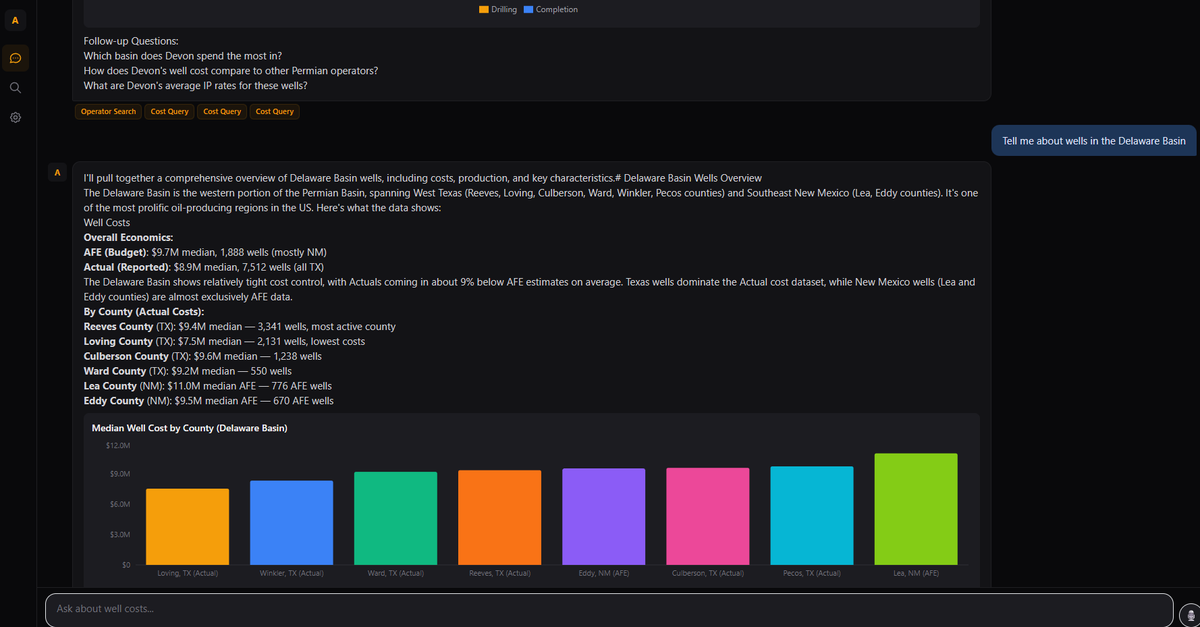The image size is (1200, 627).
Task: Click the '$9.0M' y-axis label
Action: pyautogui.click(x=120, y=474)
